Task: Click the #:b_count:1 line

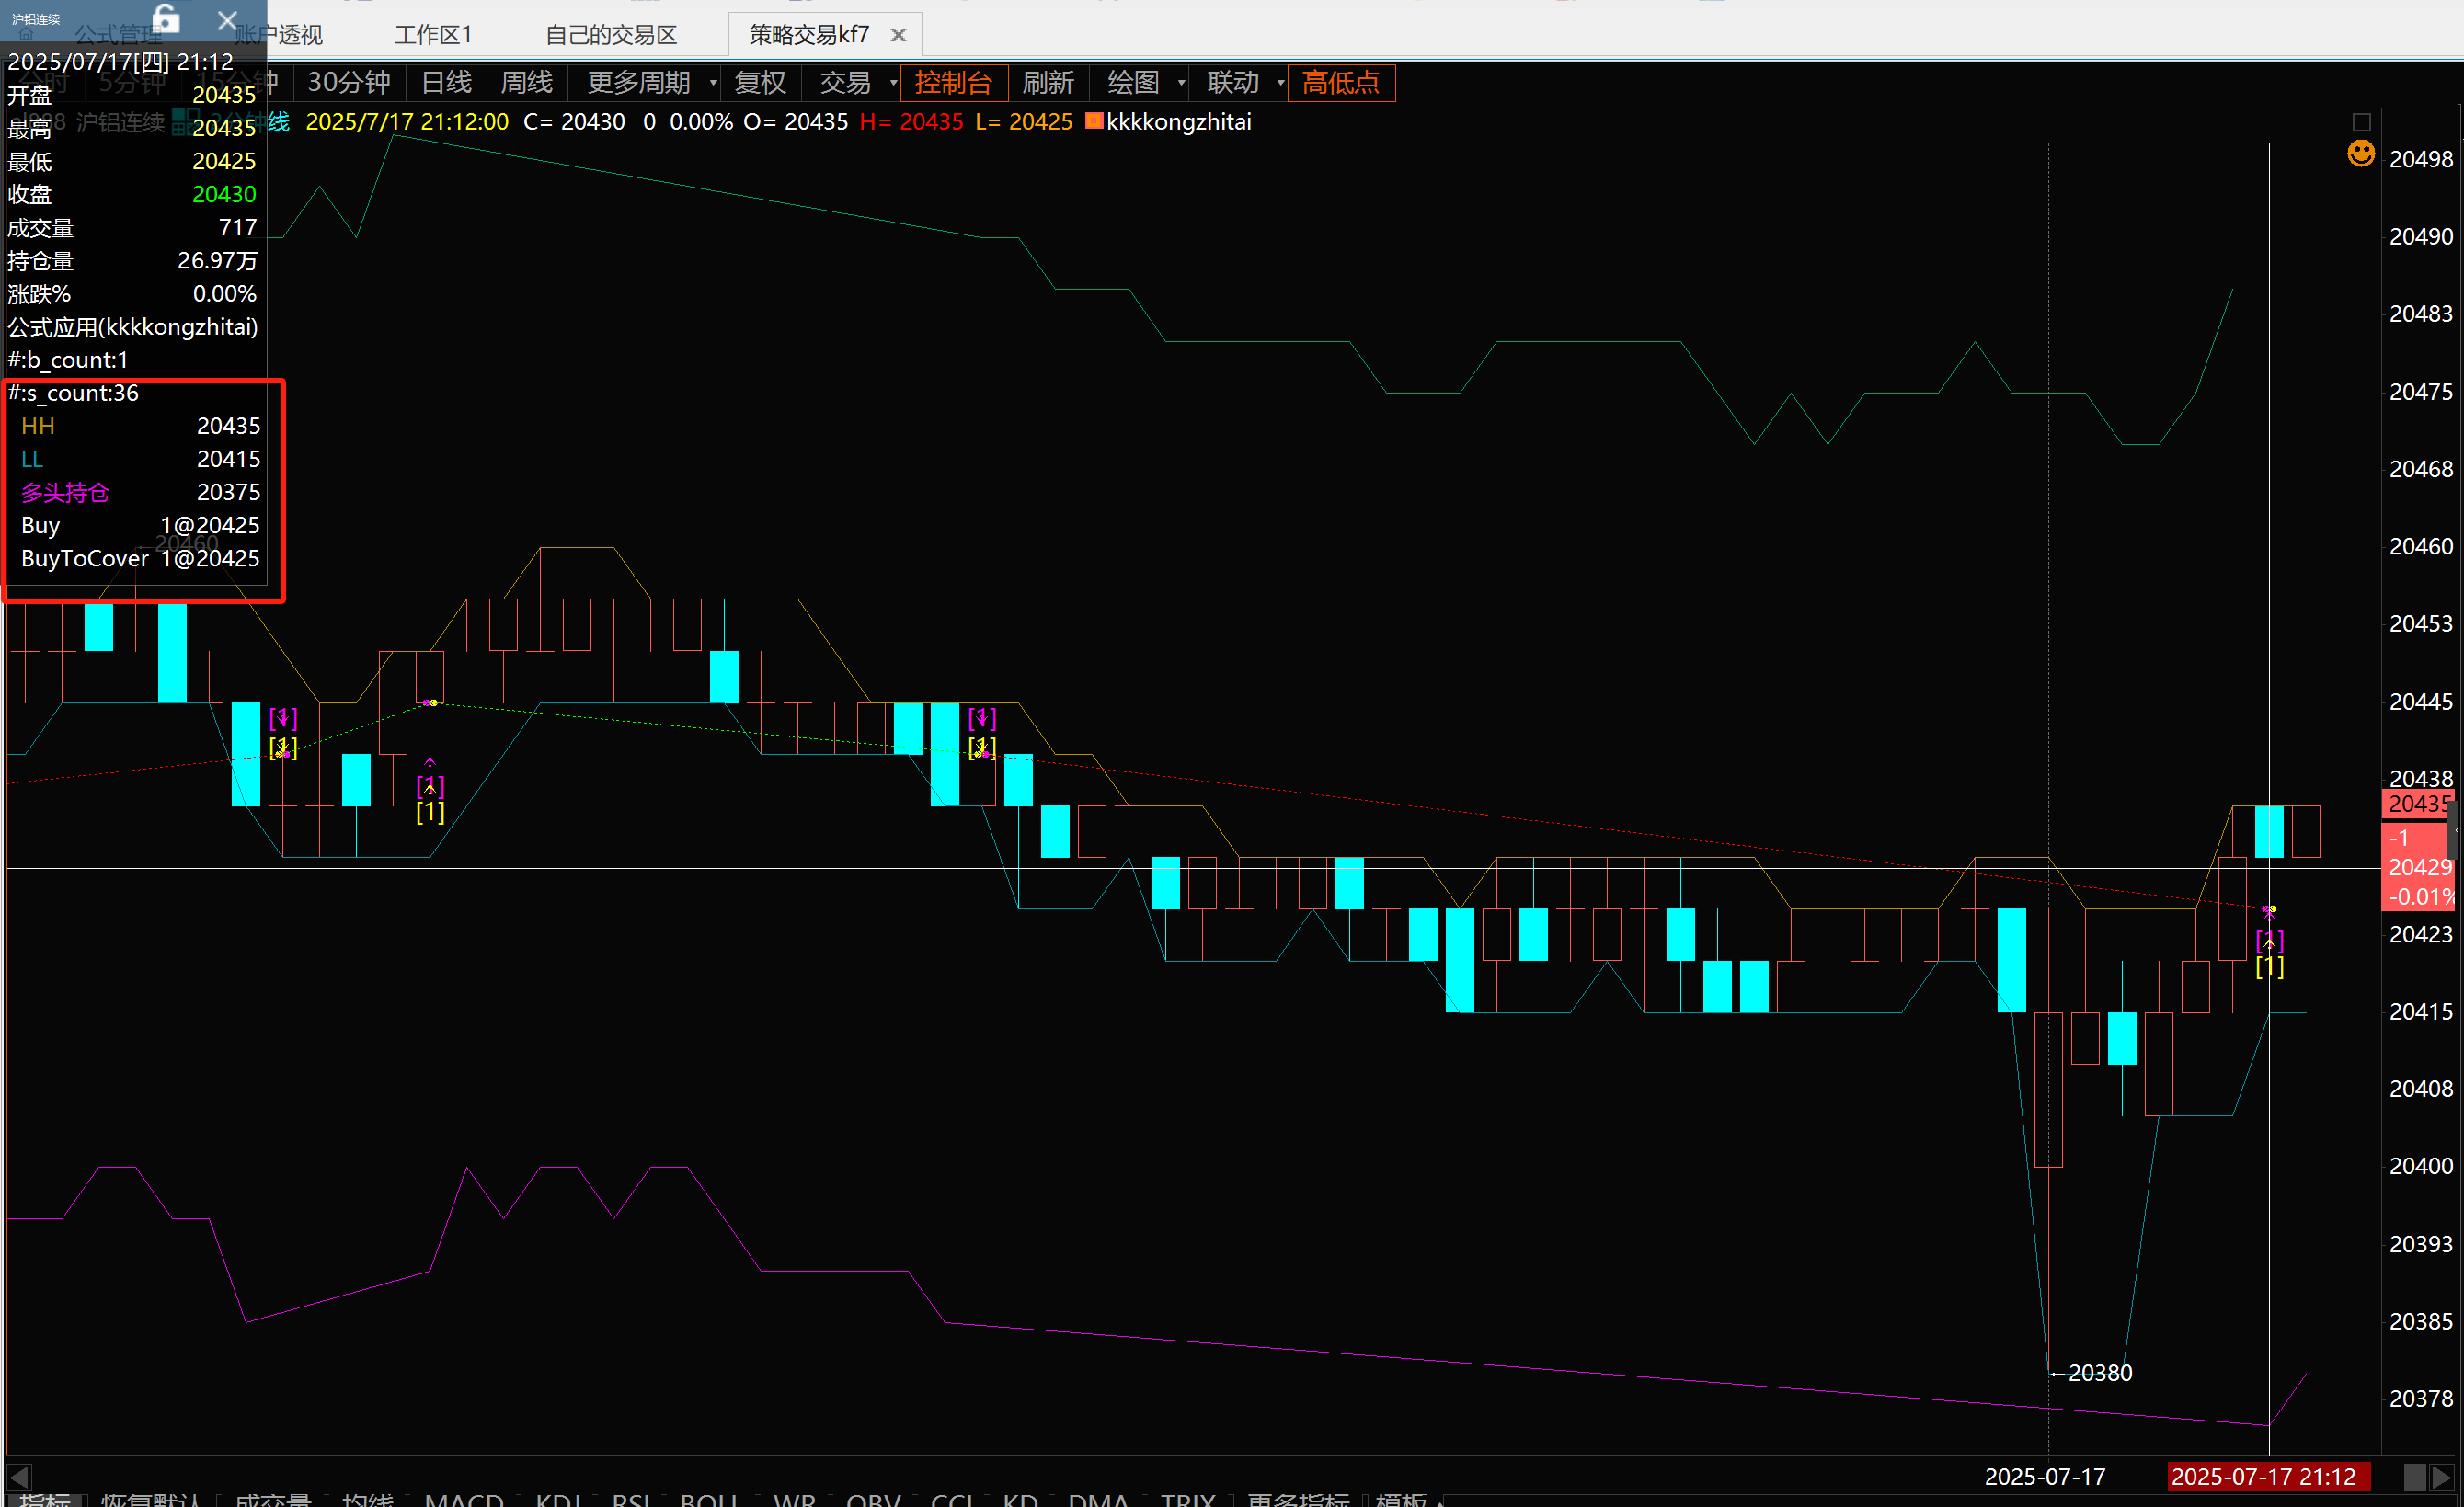Action: tap(68, 360)
